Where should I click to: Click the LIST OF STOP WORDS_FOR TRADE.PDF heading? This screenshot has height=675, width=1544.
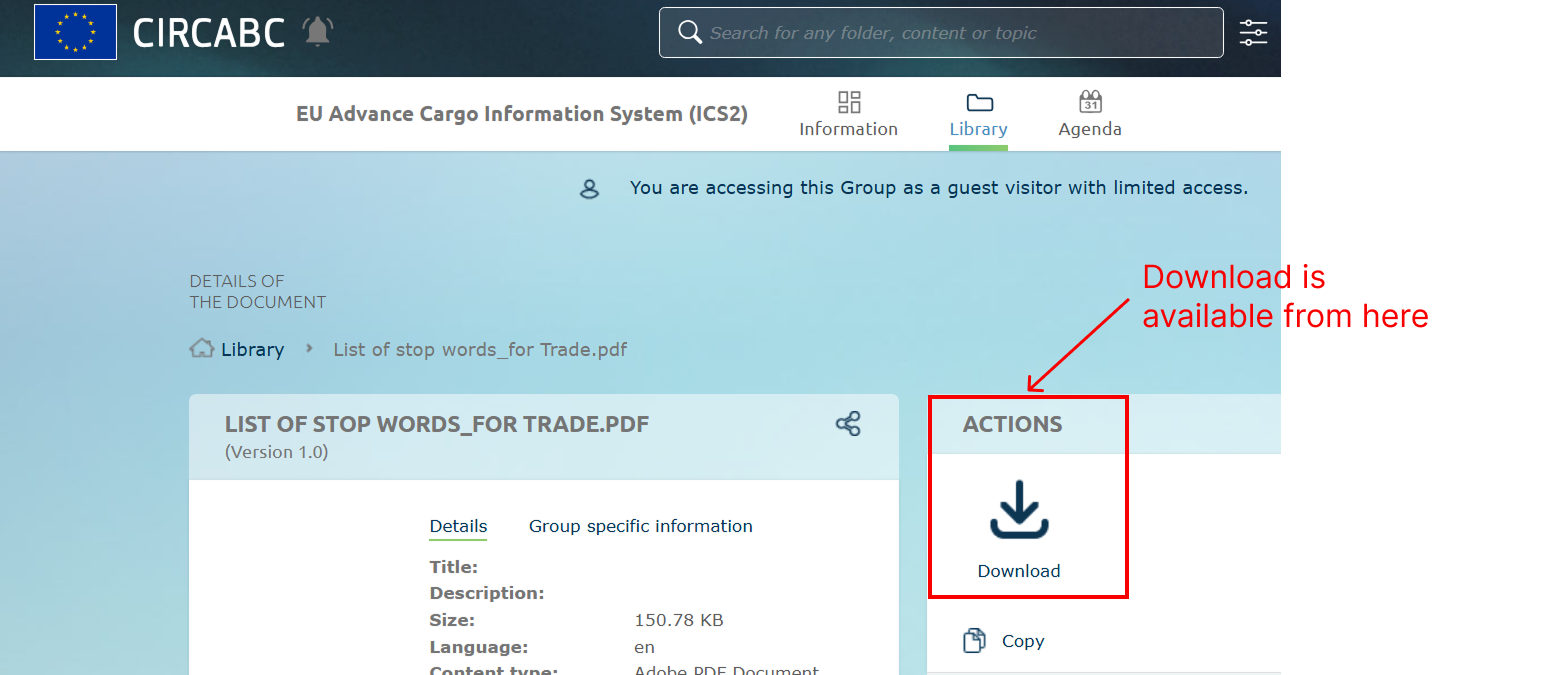pyautogui.click(x=436, y=424)
